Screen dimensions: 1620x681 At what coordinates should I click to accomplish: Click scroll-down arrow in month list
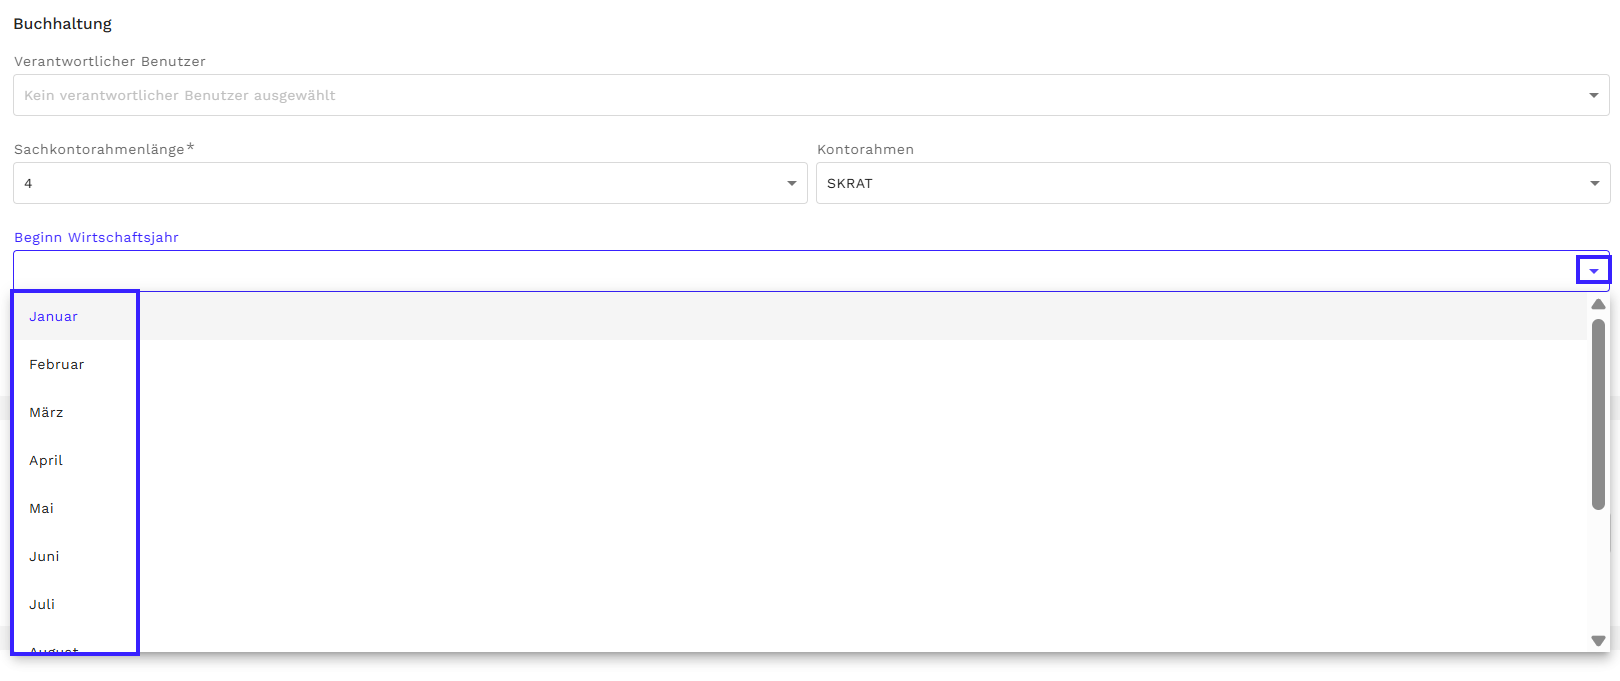click(1598, 641)
